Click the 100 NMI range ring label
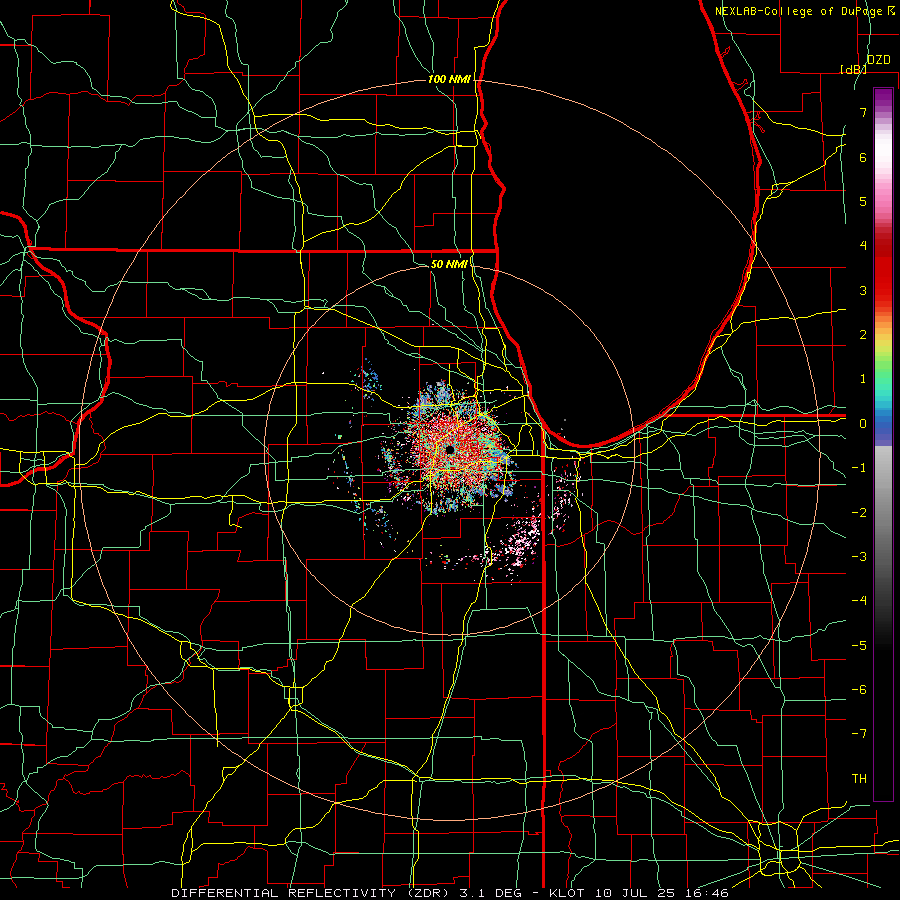The image size is (900, 900). (x=449, y=79)
